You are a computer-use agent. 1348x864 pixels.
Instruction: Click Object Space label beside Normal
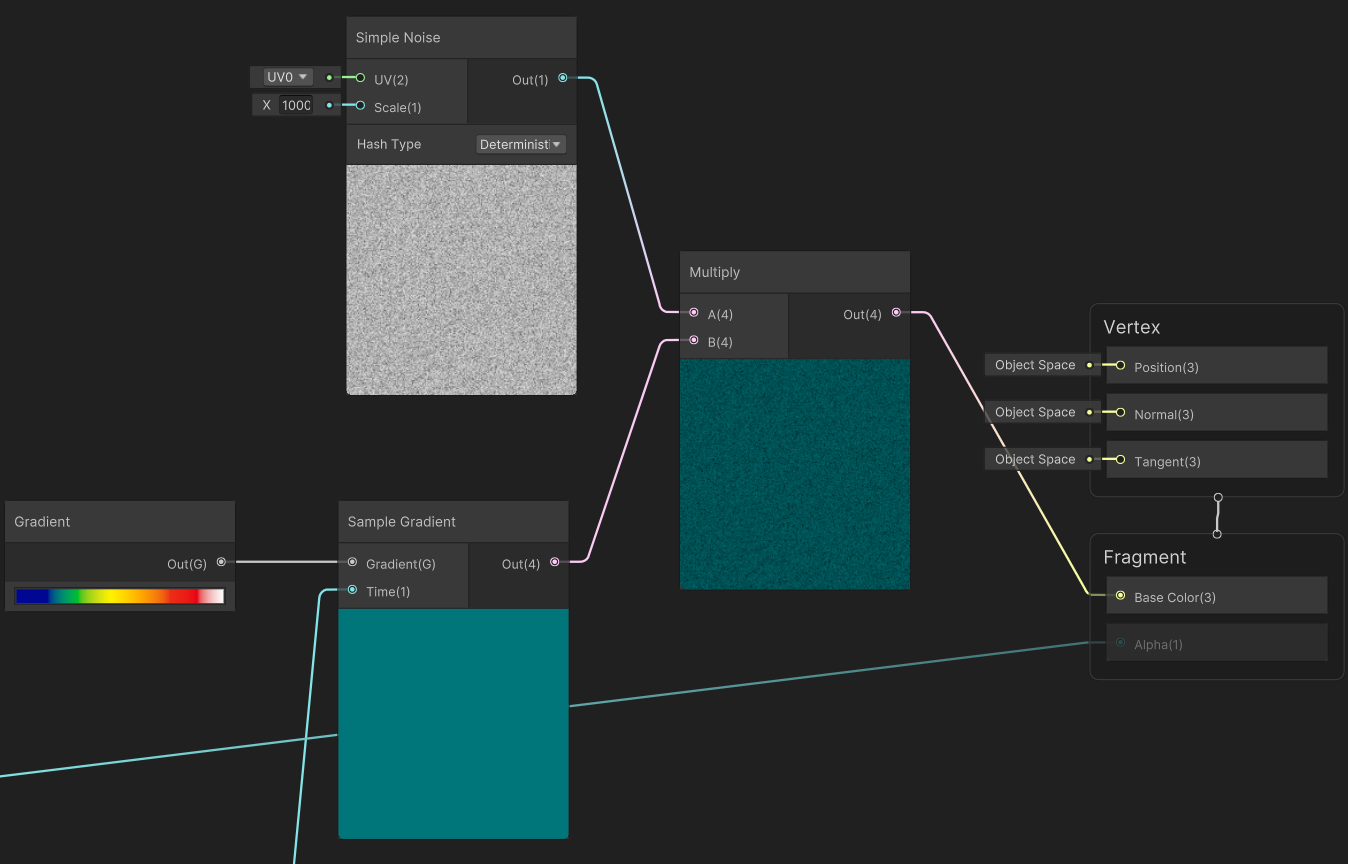click(1035, 412)
